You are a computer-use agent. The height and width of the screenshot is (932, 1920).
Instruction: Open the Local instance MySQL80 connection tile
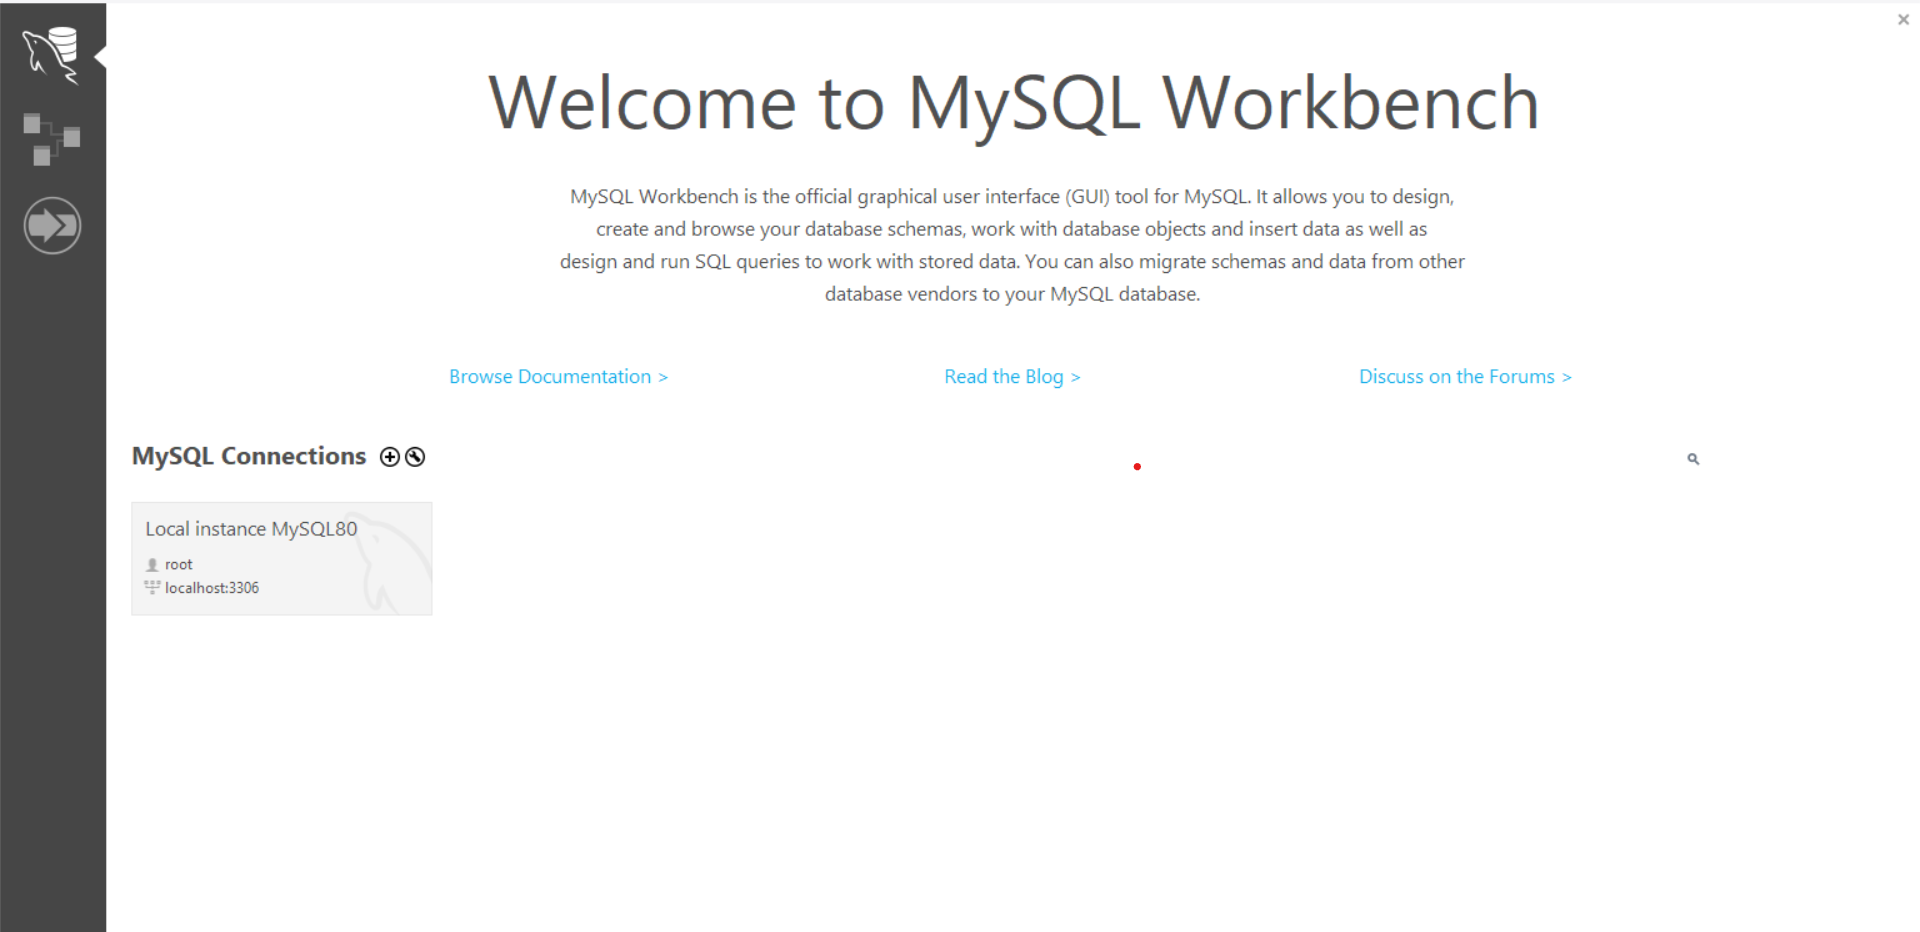pyautogui.click(x=282, y=559)
